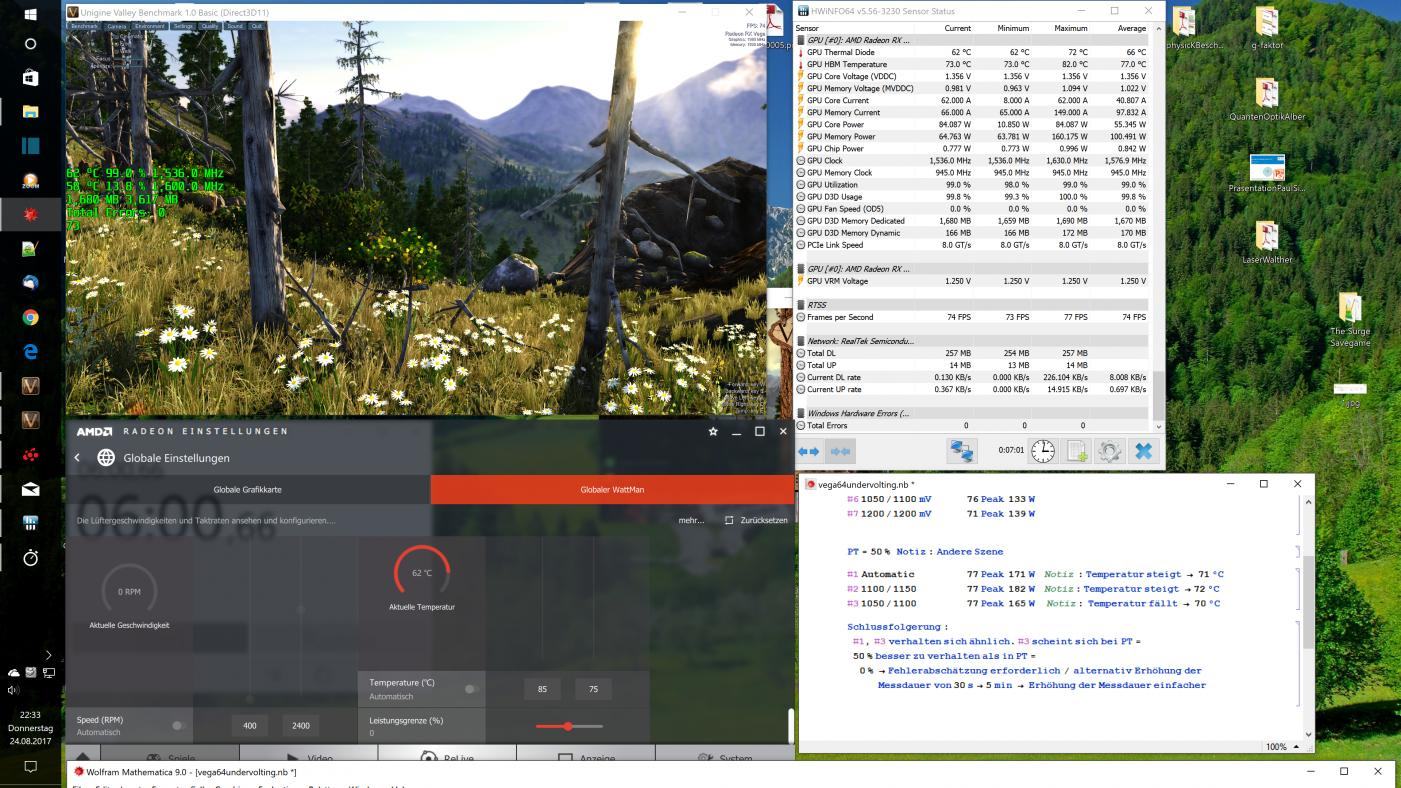
Task: Select the GPU VRM Voltage row
Action: [x=973, y=281]
